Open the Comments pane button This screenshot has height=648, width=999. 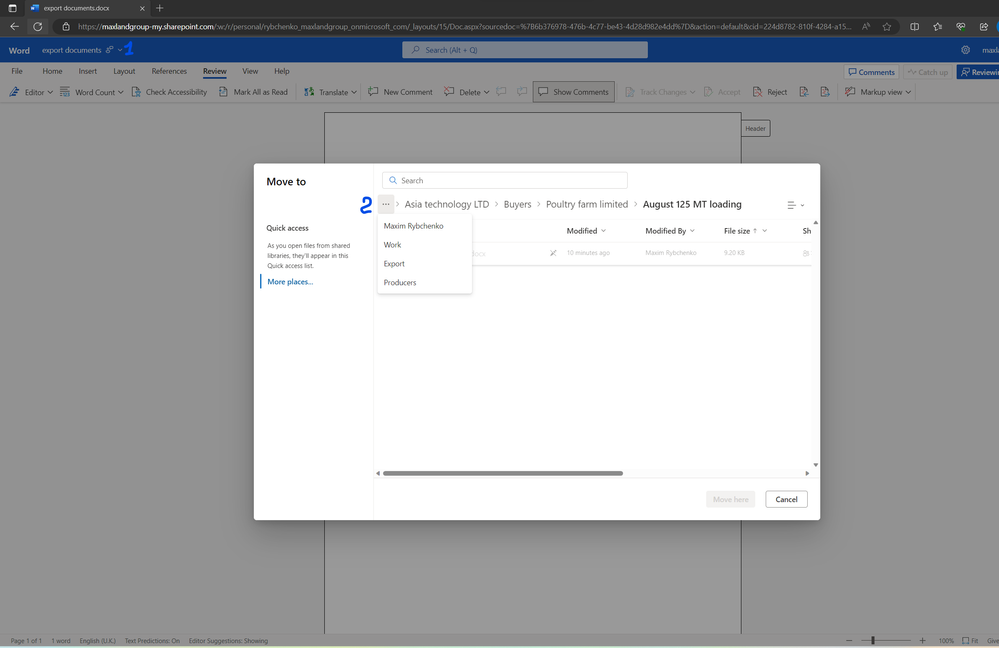click(x=871, y=72)
